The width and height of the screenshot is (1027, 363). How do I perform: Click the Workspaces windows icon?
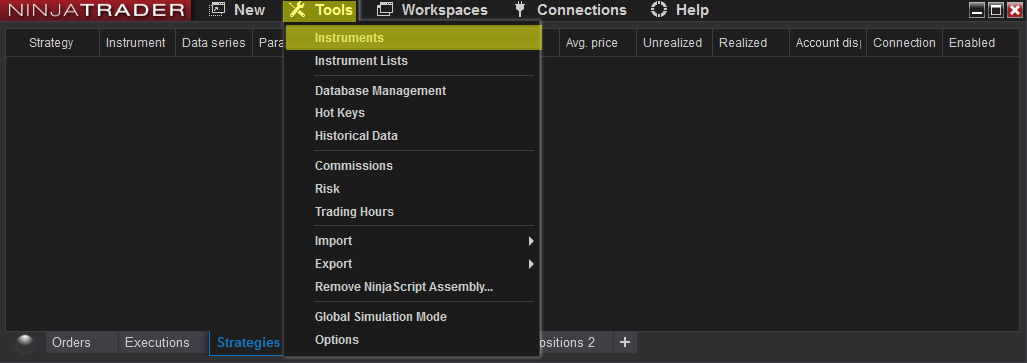pyautogui.click(x=385, y=10)
